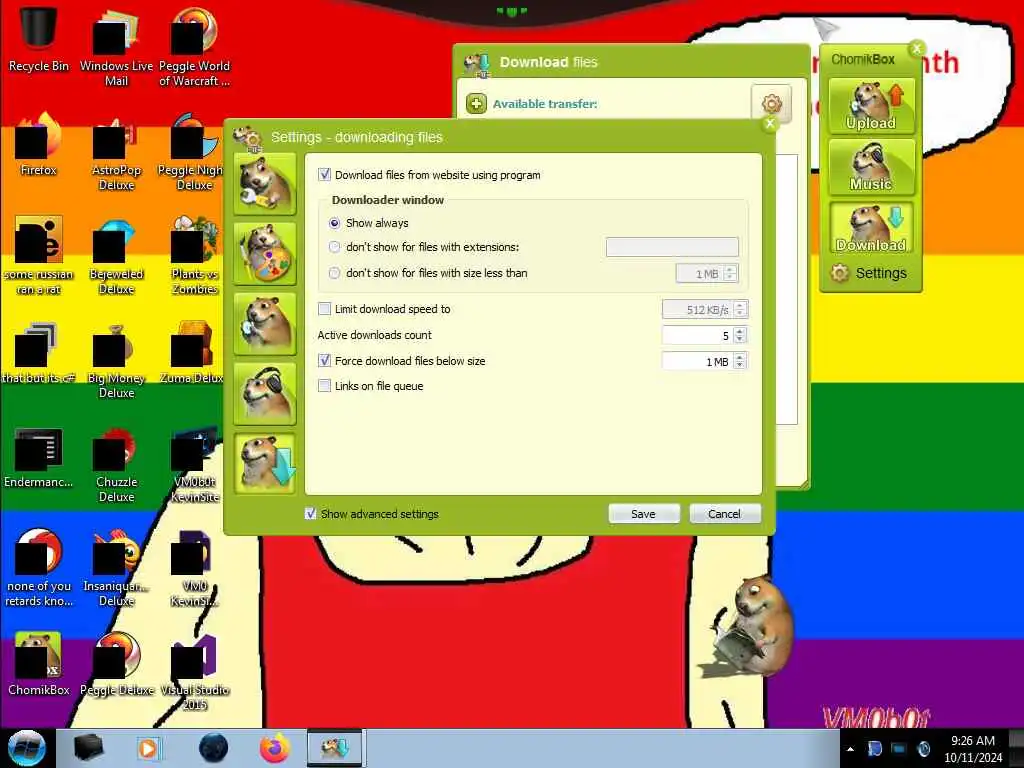Select the Show always radio option
The height and width of the screenshot is (768, 1024).
334,223
